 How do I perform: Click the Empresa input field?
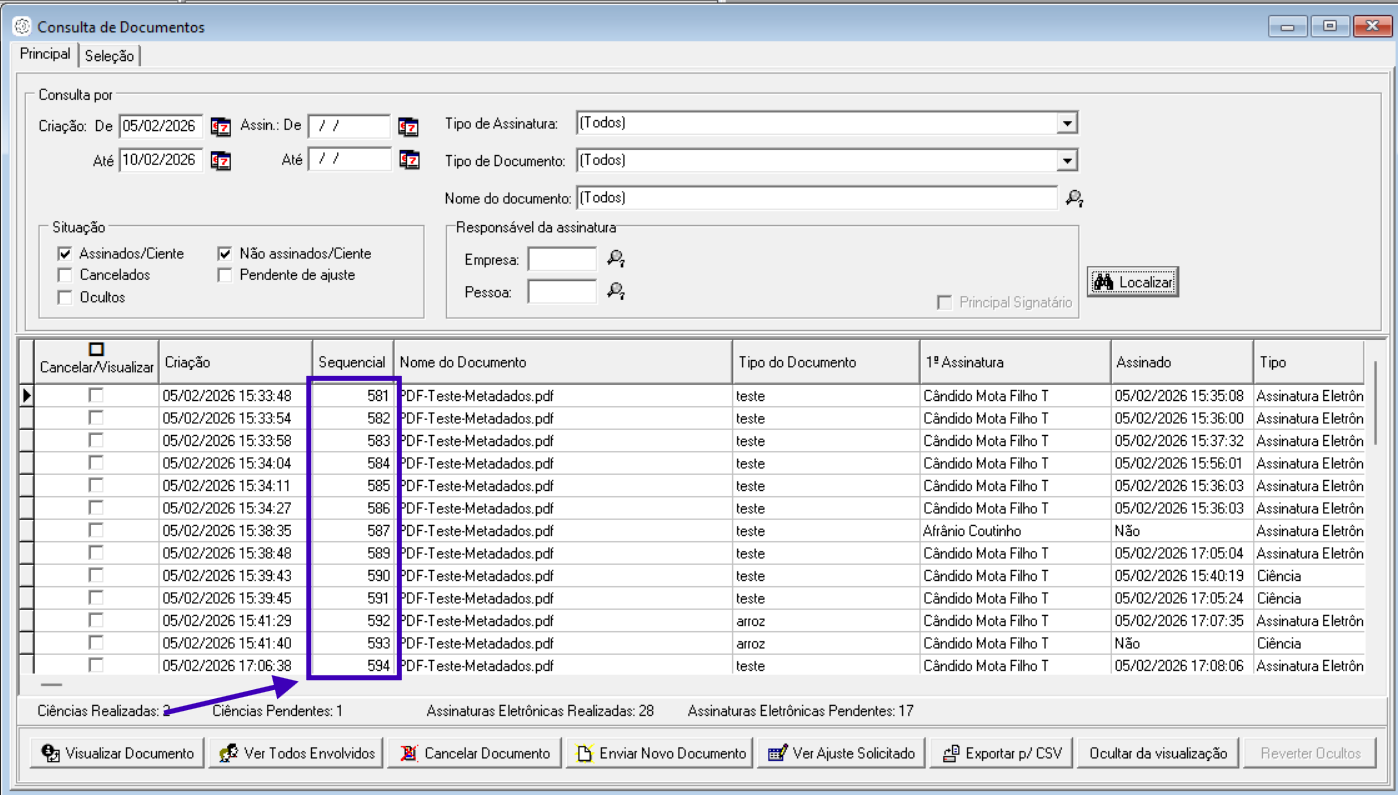click(561, 260)
